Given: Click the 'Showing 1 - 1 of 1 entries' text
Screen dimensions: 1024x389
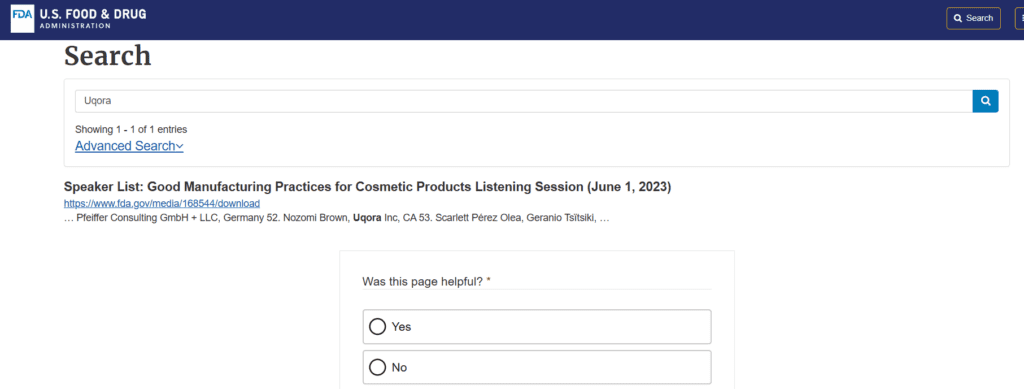Looking at the screenshot, I should coord(131,129).
